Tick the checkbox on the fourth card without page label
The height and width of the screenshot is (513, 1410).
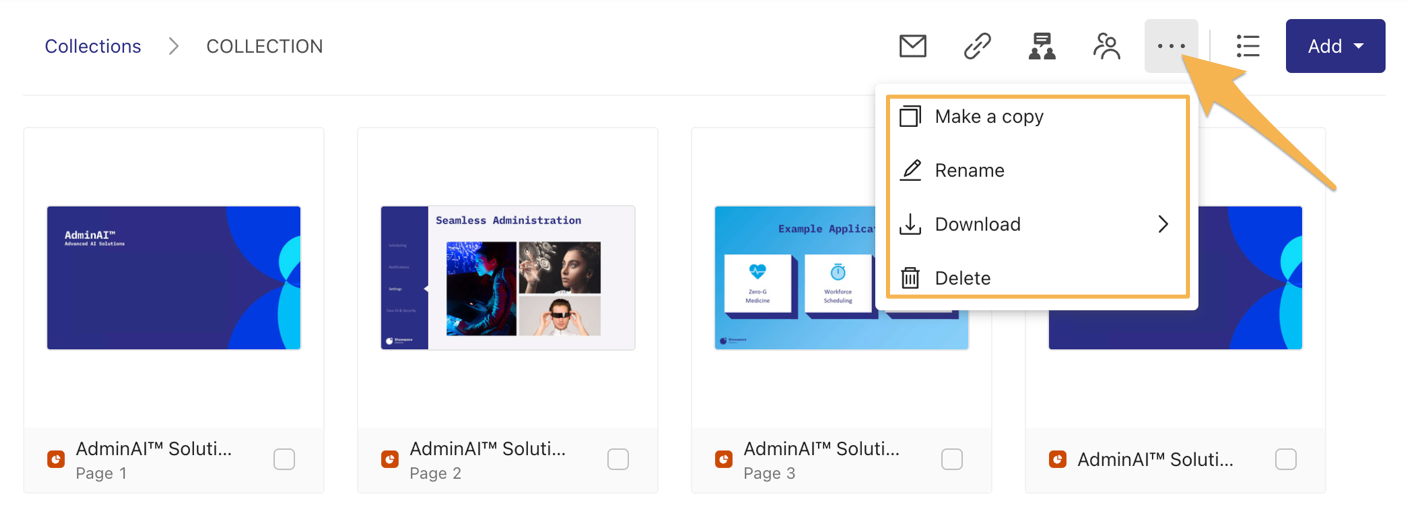[x=1286, y=459]
